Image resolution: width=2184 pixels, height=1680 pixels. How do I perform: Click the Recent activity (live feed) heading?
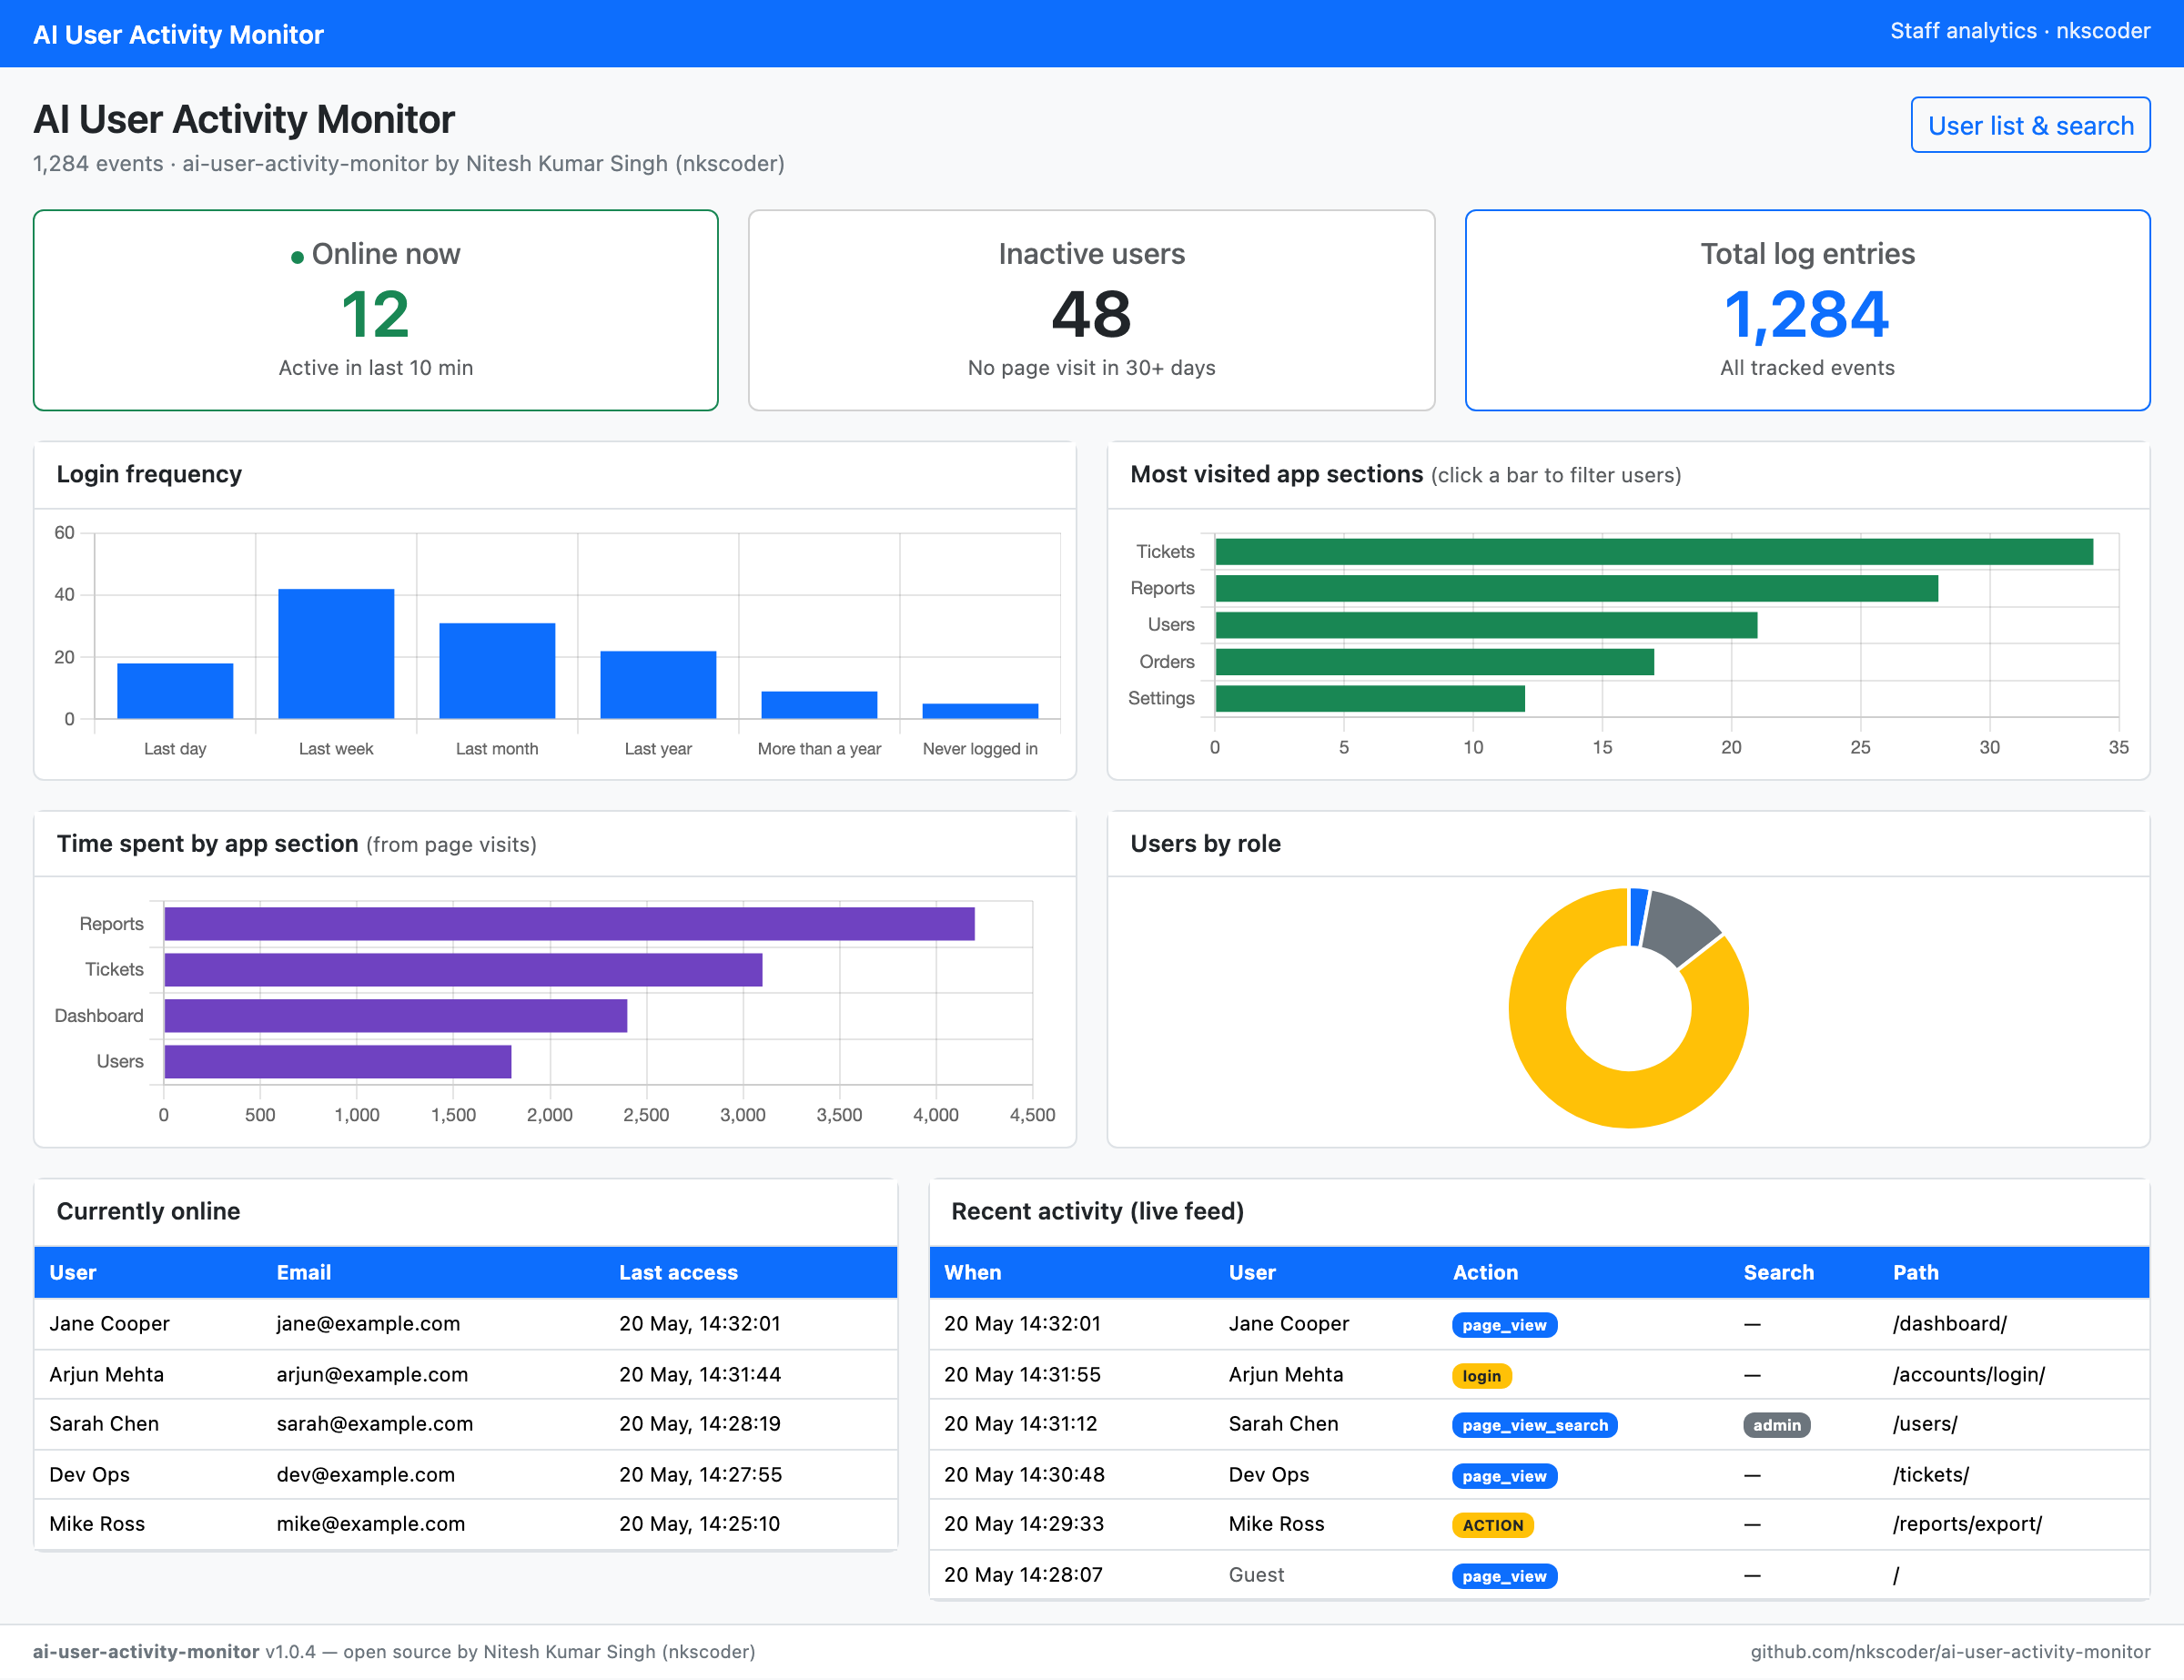[1097, 1211]
